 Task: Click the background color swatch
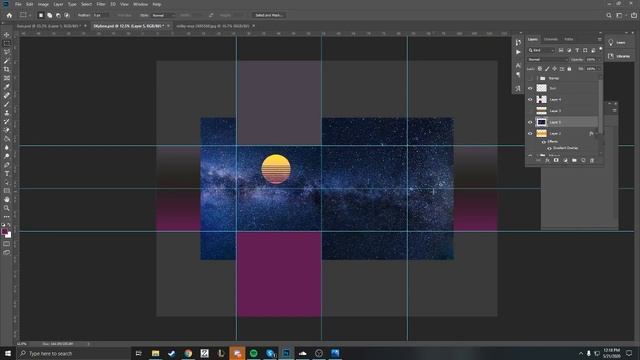(x=9, y=236)
